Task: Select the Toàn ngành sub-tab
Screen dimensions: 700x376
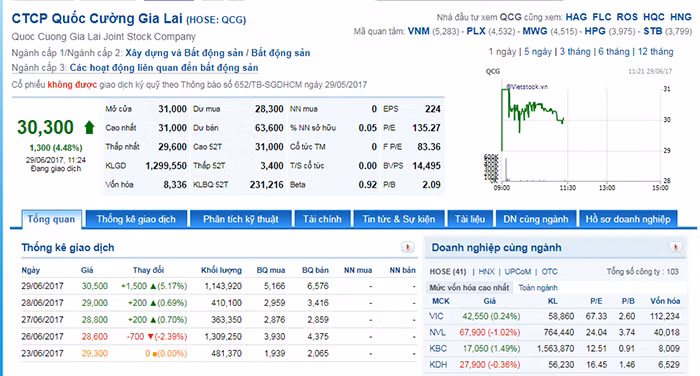Action: click(538, 288)
